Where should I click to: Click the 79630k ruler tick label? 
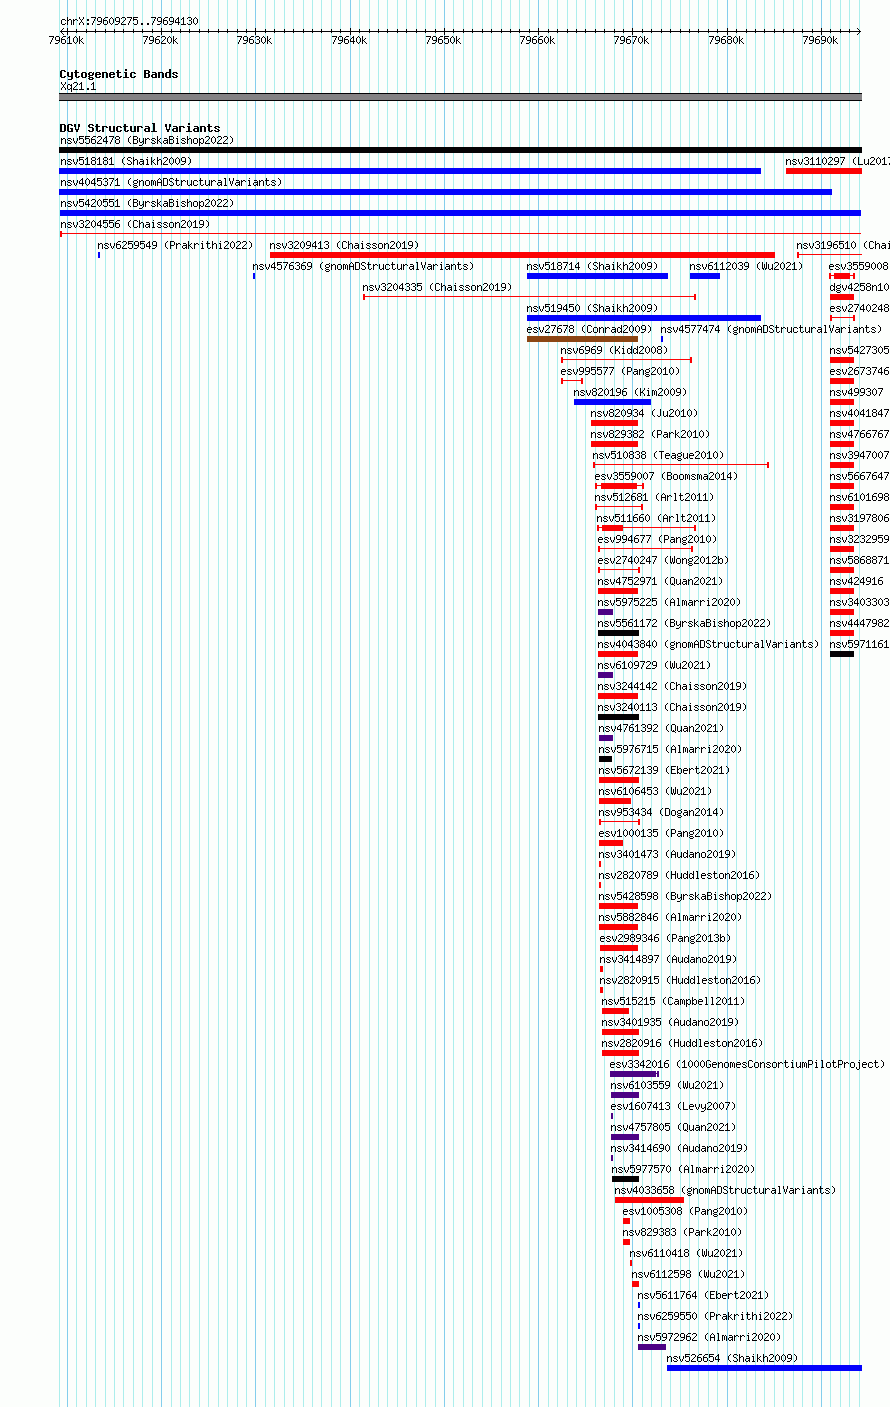coord(254,40)
